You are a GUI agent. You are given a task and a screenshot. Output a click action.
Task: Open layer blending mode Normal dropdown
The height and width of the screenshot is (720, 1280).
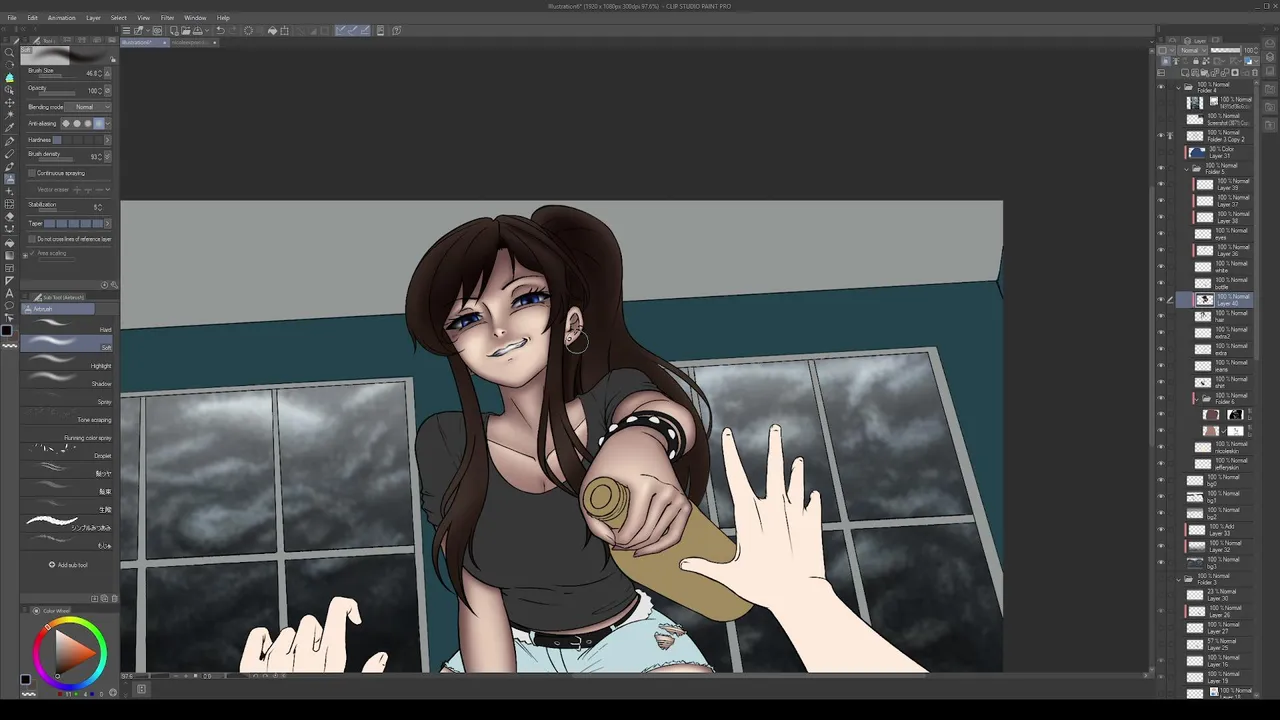coord(1193,50)
